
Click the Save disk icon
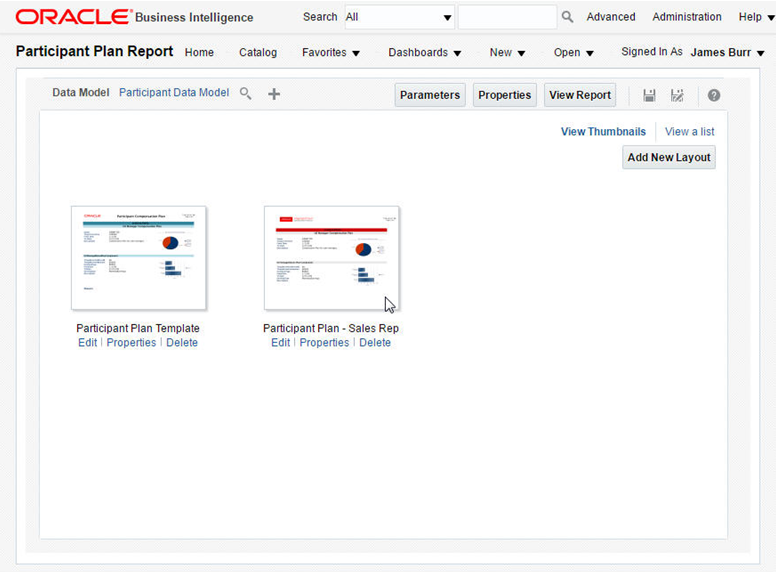[649, 95]
